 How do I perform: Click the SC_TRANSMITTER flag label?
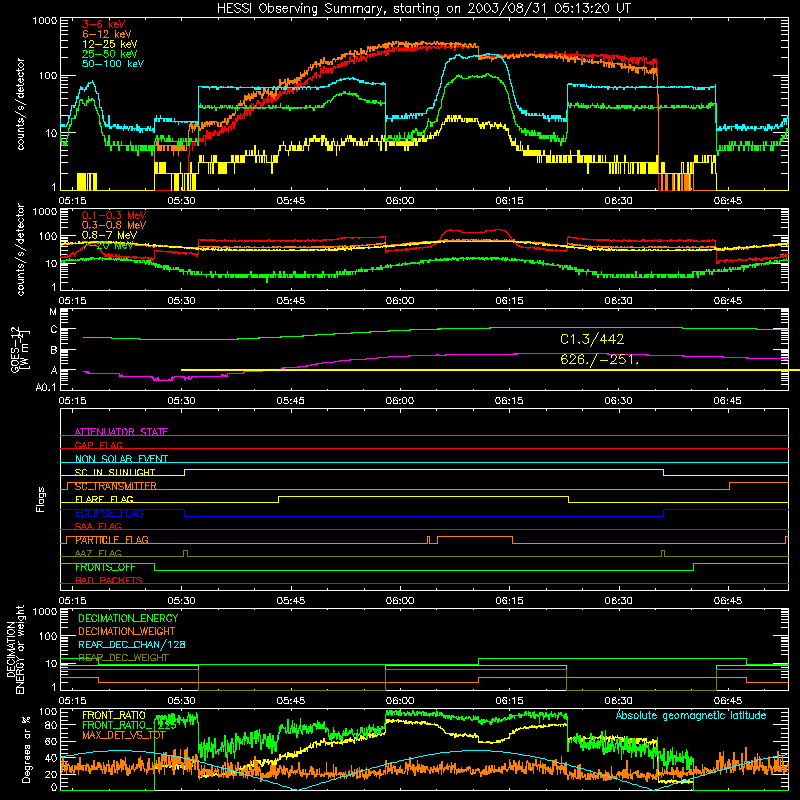coord(116,486)
